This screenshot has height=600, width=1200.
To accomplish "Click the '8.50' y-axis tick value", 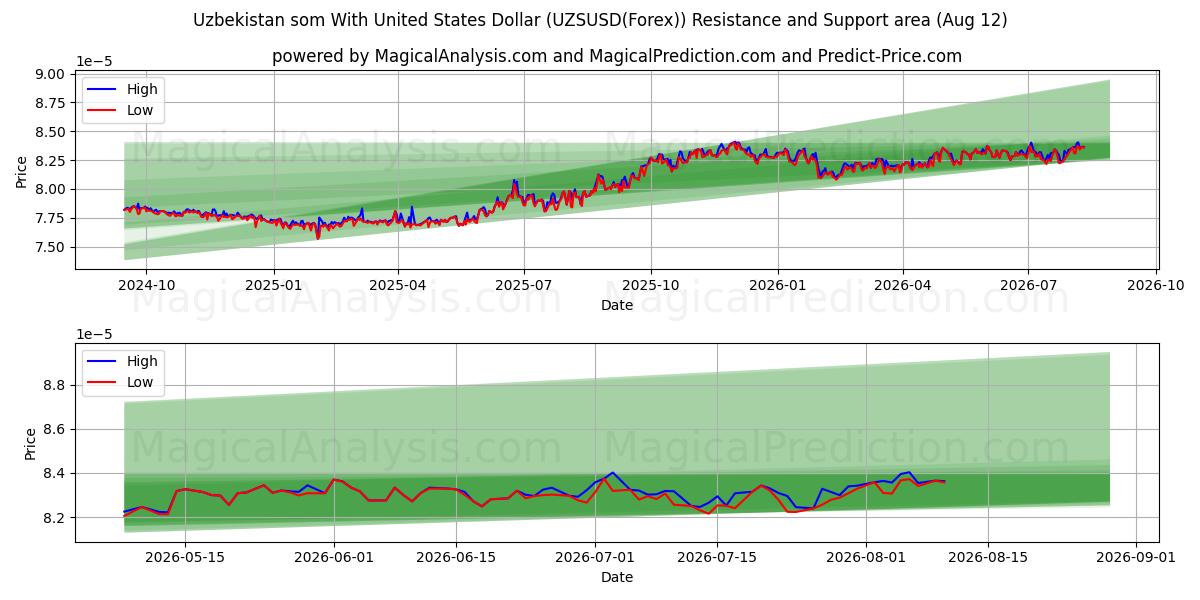I will point(51,132).
